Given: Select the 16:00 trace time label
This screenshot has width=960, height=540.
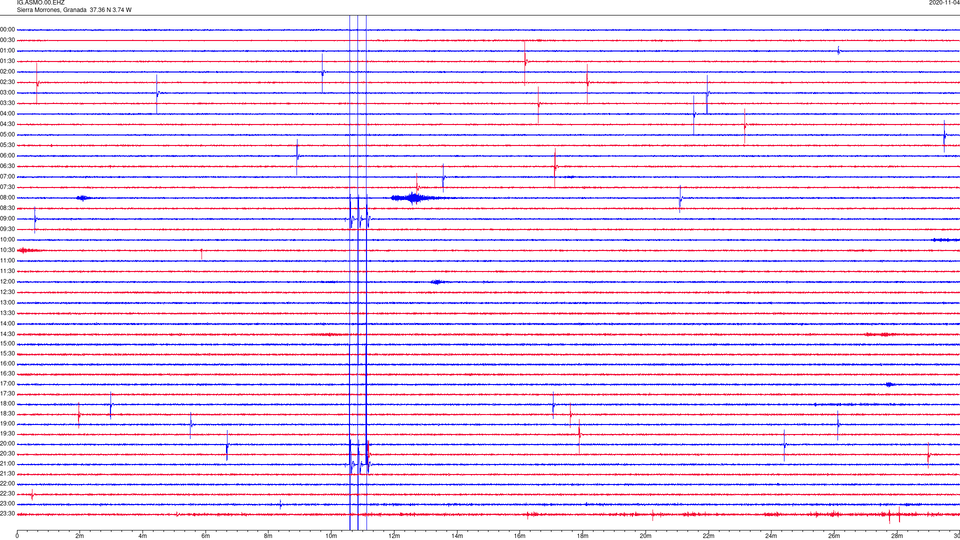Looking at the screenshot, I should pyautogui.click(x=7, y=364).
